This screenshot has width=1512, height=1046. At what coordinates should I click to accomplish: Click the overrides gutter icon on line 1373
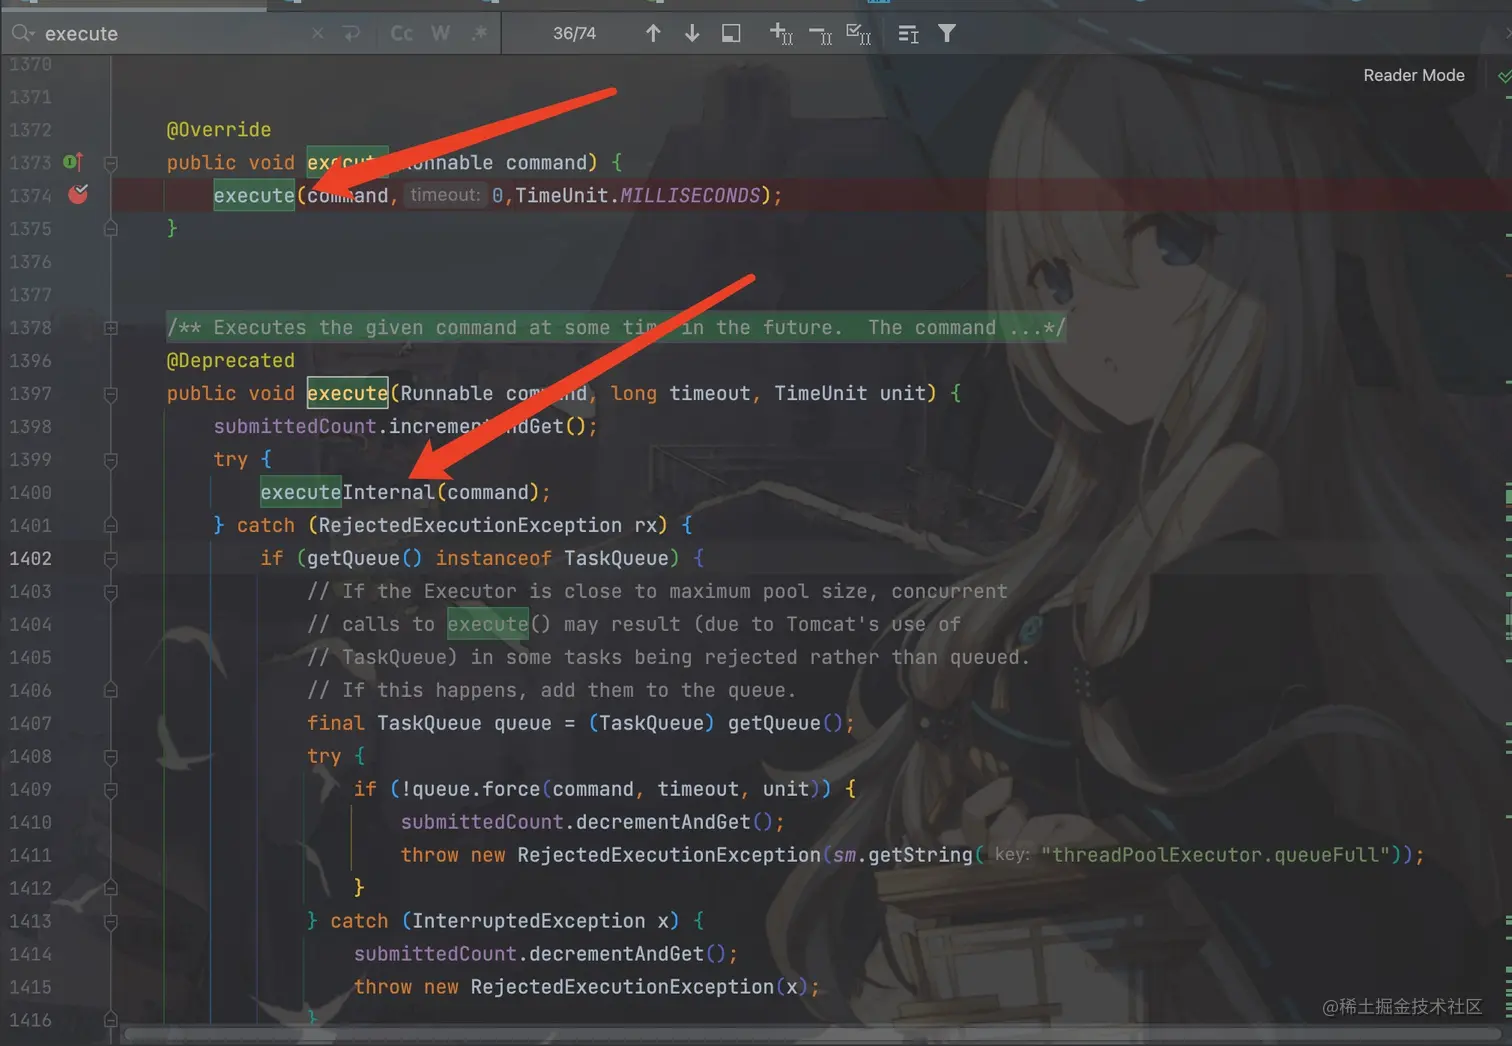click(x=73, y=161)
